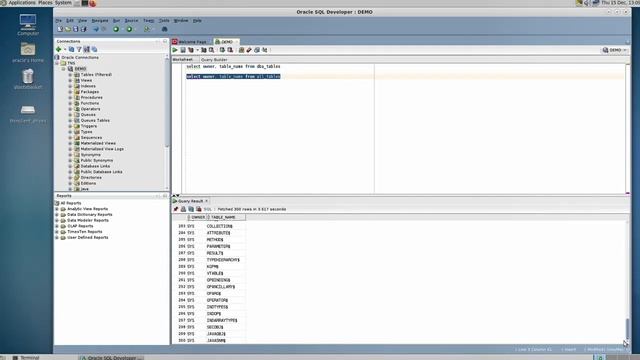Image resolution: width=640 pixels, height=360 pixels.
Task: Click the Save All icon in the main toolbar
Action: tap(84, 29)
